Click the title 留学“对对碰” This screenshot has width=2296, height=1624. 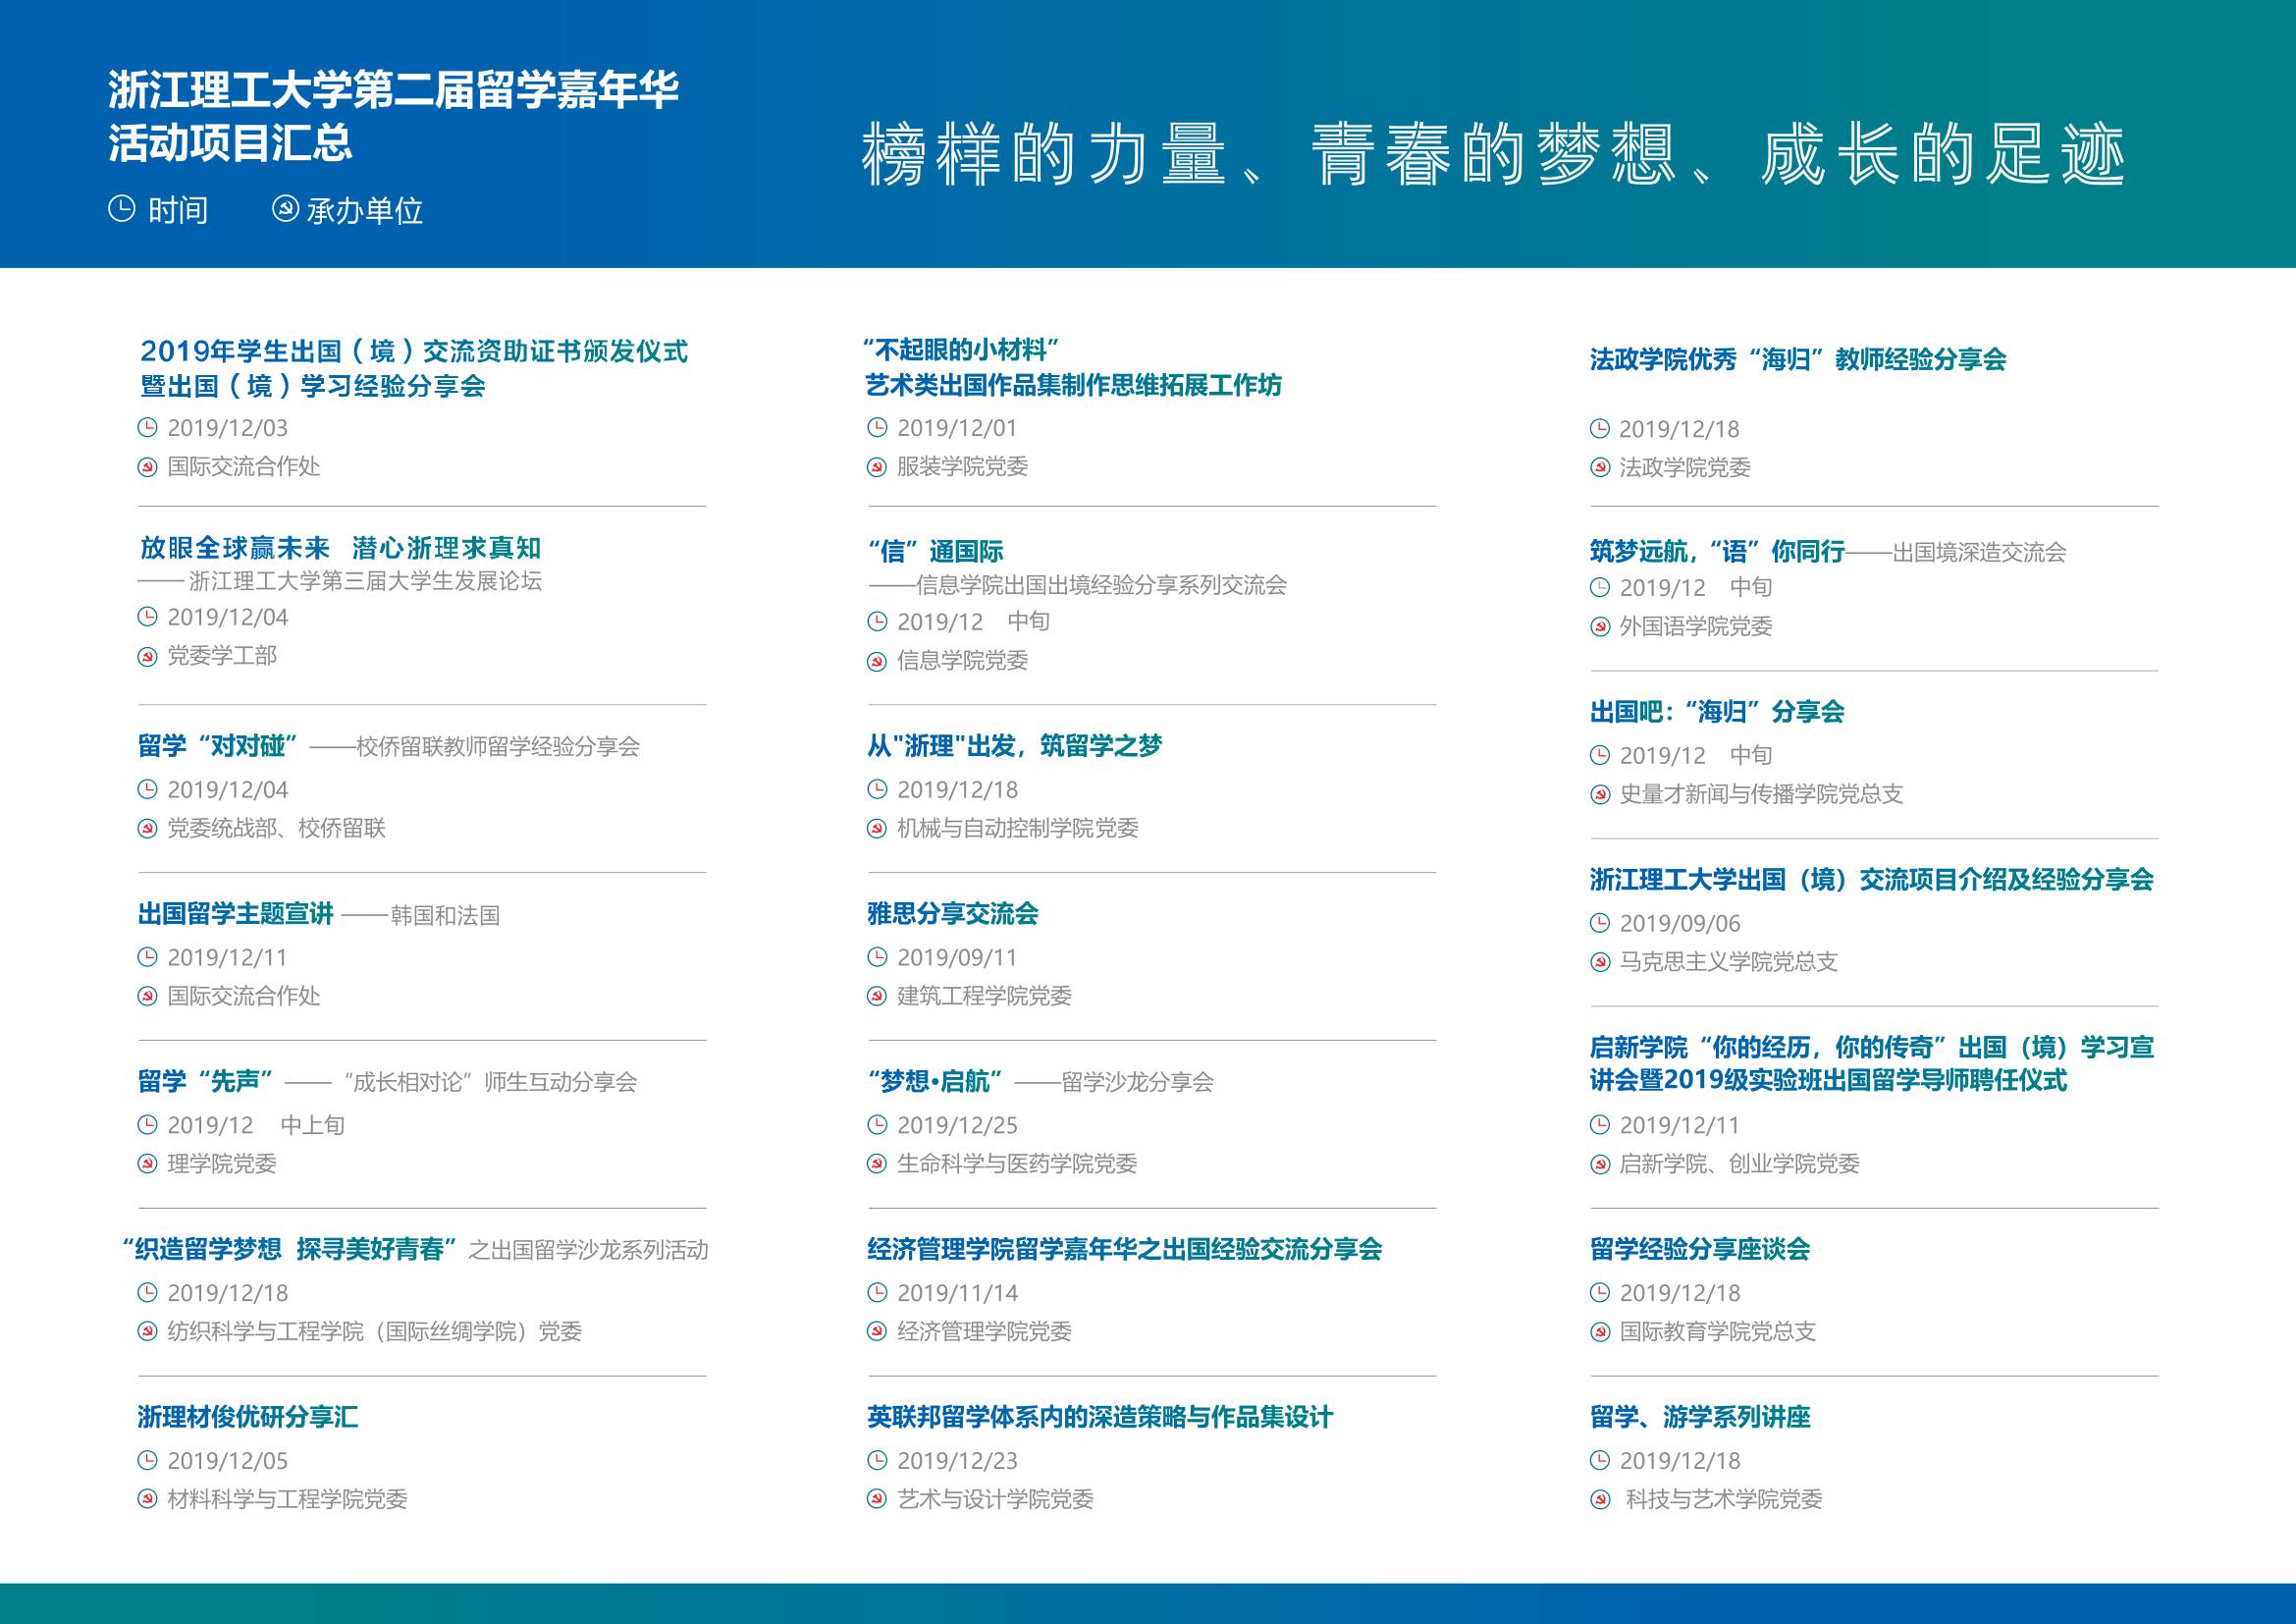pos(218,745)
